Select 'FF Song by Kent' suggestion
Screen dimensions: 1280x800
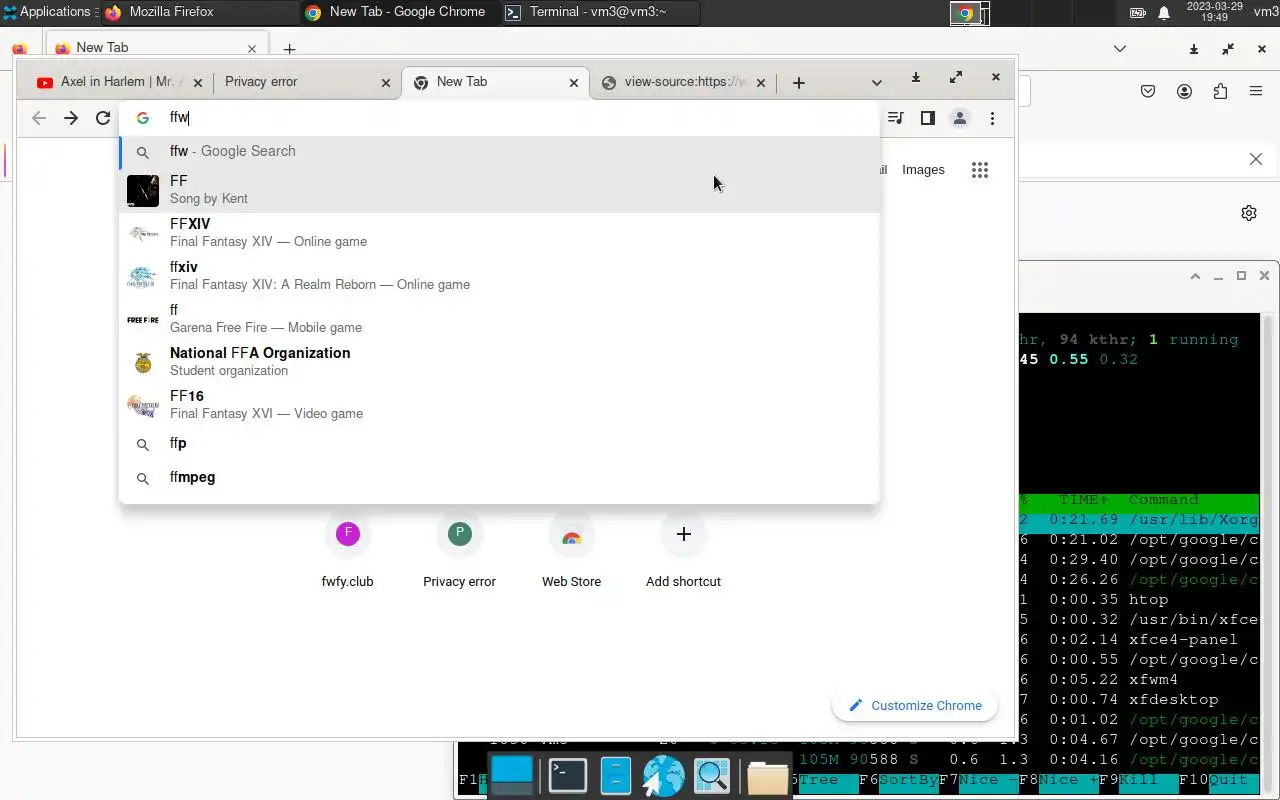[500, 190]
